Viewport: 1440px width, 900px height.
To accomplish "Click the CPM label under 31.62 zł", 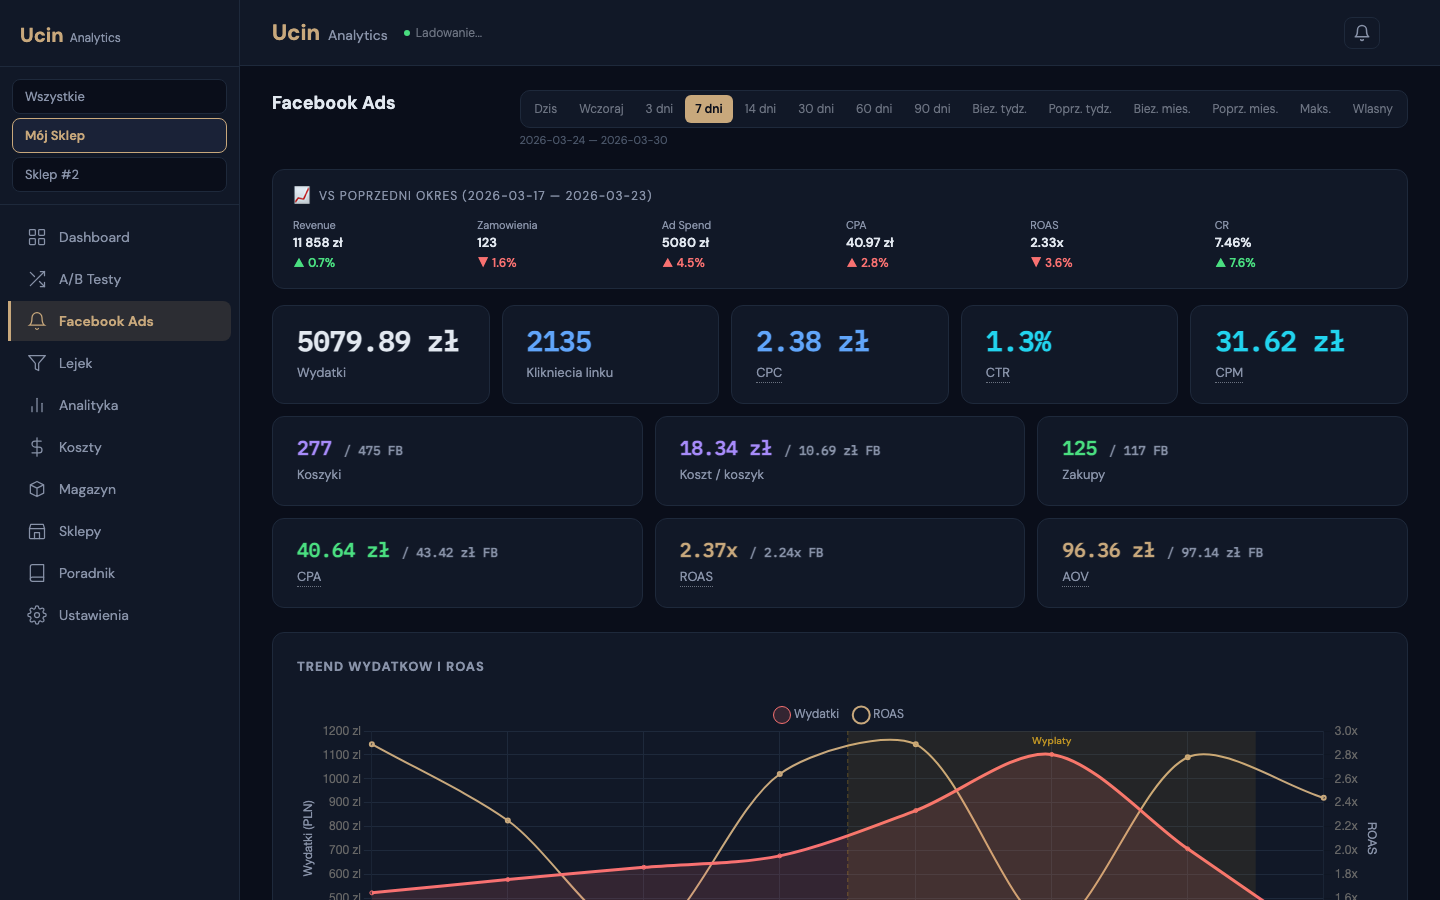I will coord(1229,373).
